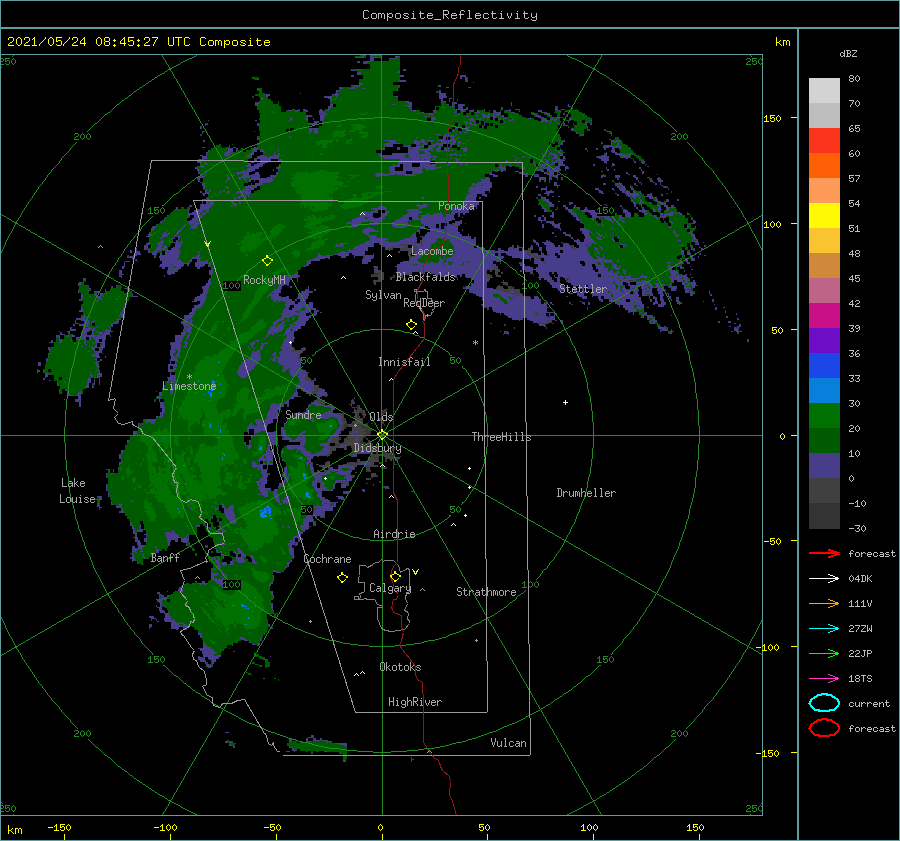Screen dimensions: 900x841
Task: Click the Lake Louise map label
Action: 77,491
